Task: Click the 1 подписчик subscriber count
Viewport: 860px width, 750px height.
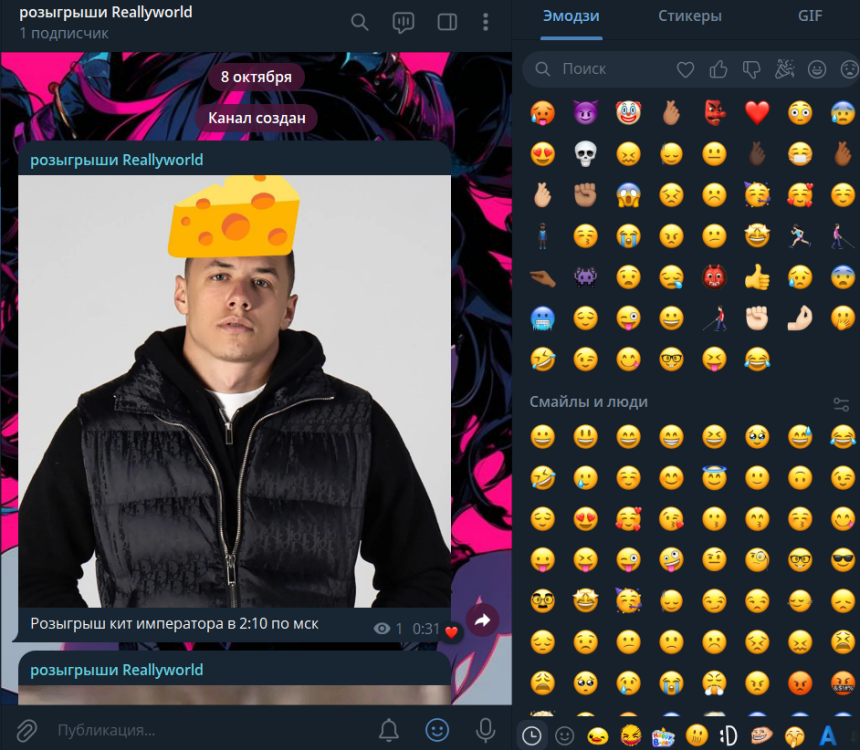Action: click(64, 33)
